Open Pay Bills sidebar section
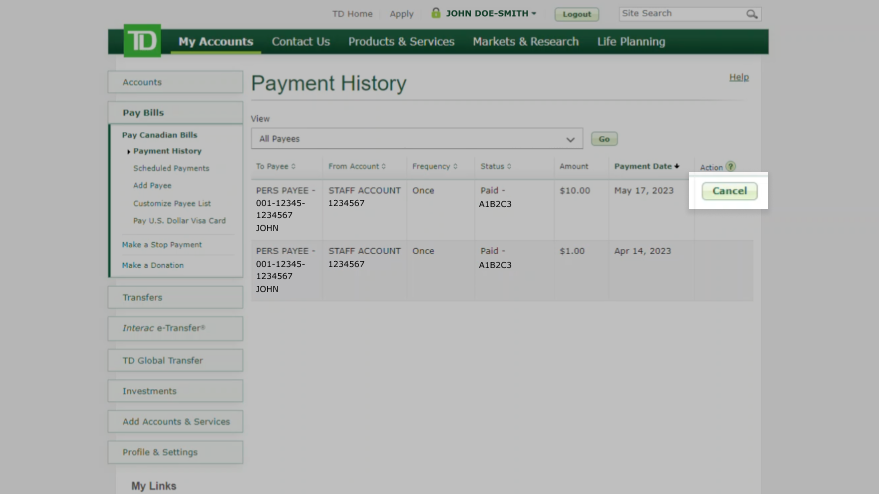This screenshot has height=494, width=879. 175,113
